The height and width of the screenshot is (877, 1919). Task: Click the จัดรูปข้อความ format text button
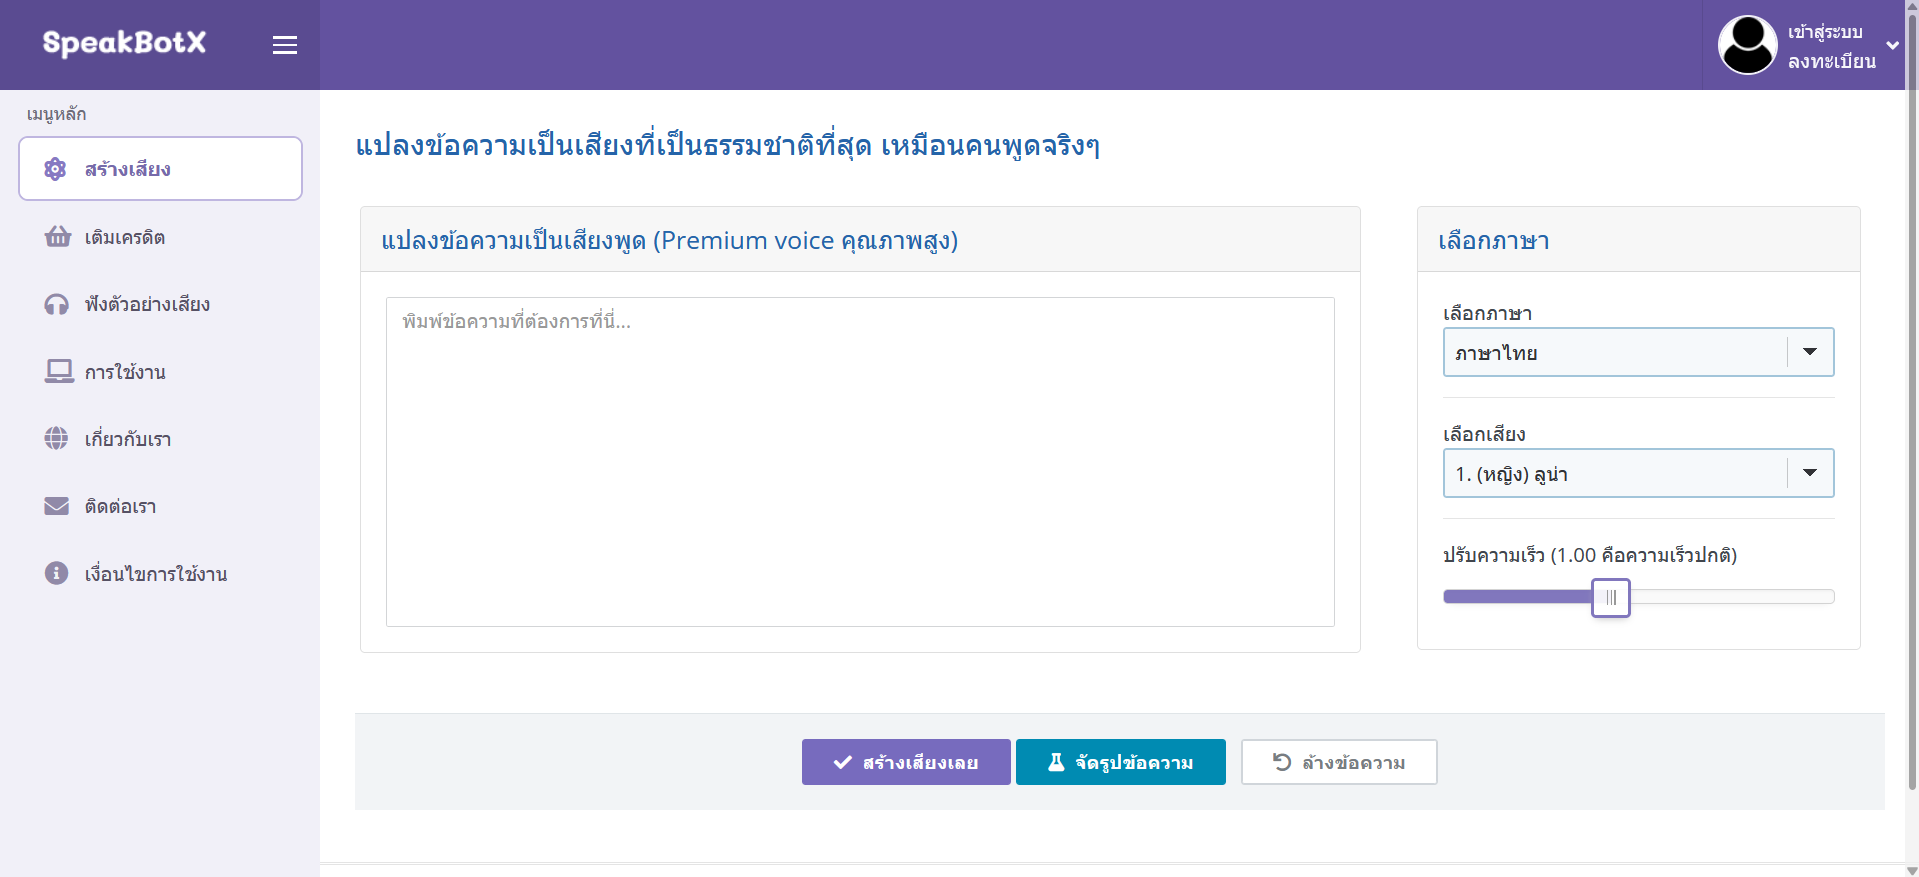[1120, 762]
